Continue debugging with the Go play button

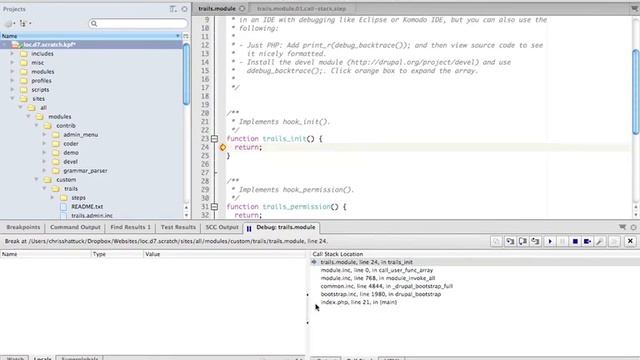point(550,241)
